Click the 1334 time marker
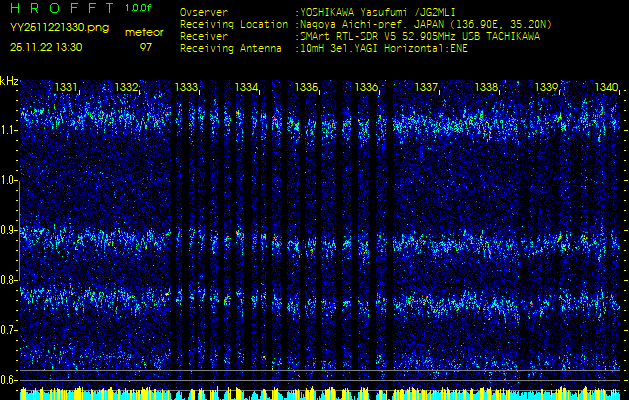629x400 pixels. pyautogui.click(x=247, y=88)
